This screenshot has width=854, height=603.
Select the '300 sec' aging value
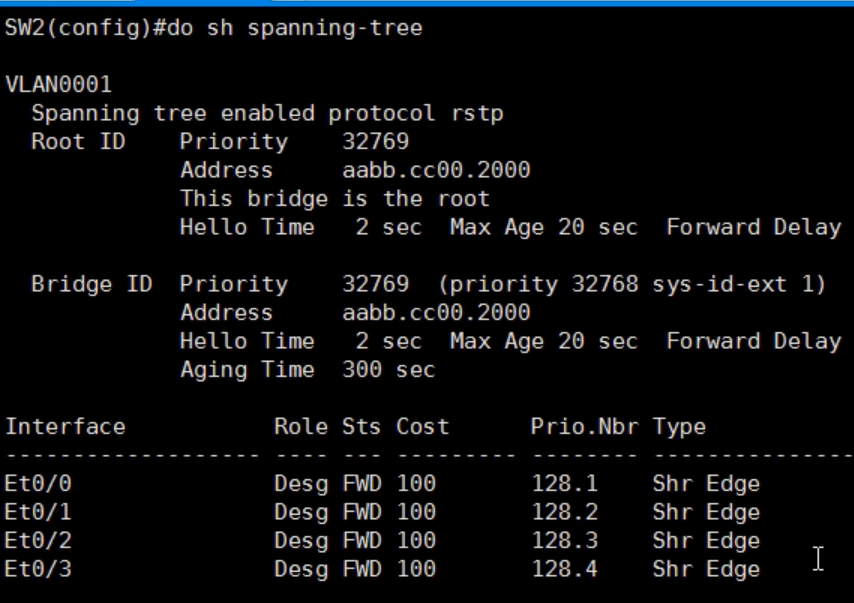click(x=389, y=370)
